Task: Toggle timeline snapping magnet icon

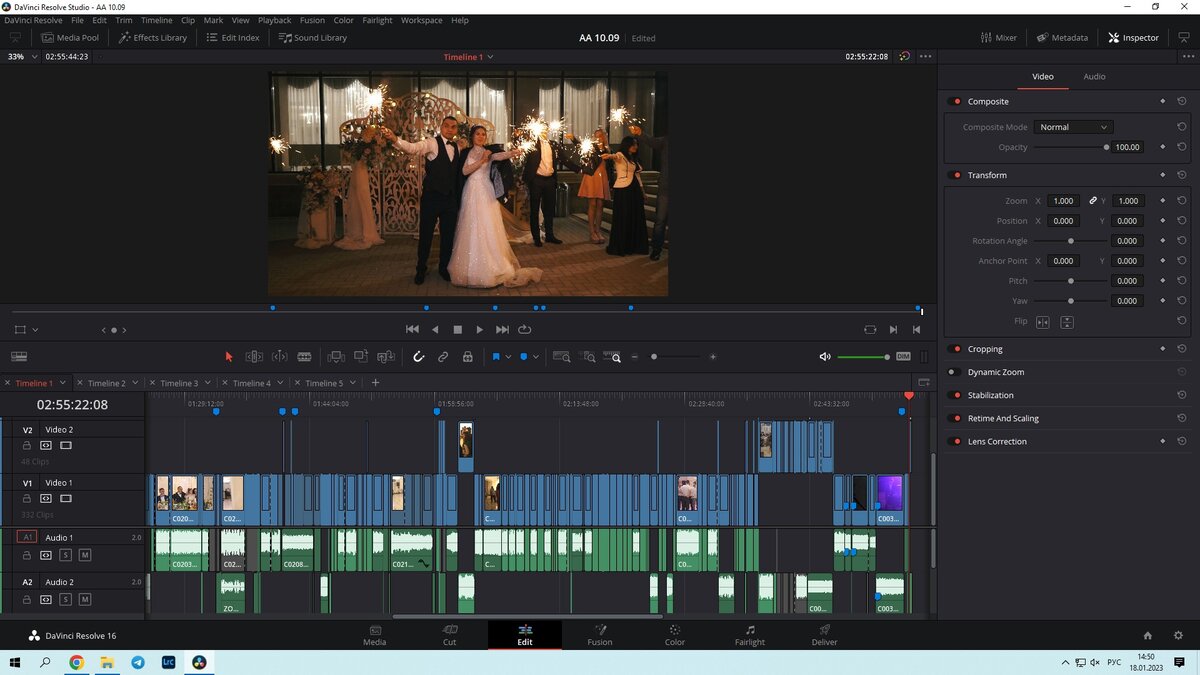Action: 418,357
